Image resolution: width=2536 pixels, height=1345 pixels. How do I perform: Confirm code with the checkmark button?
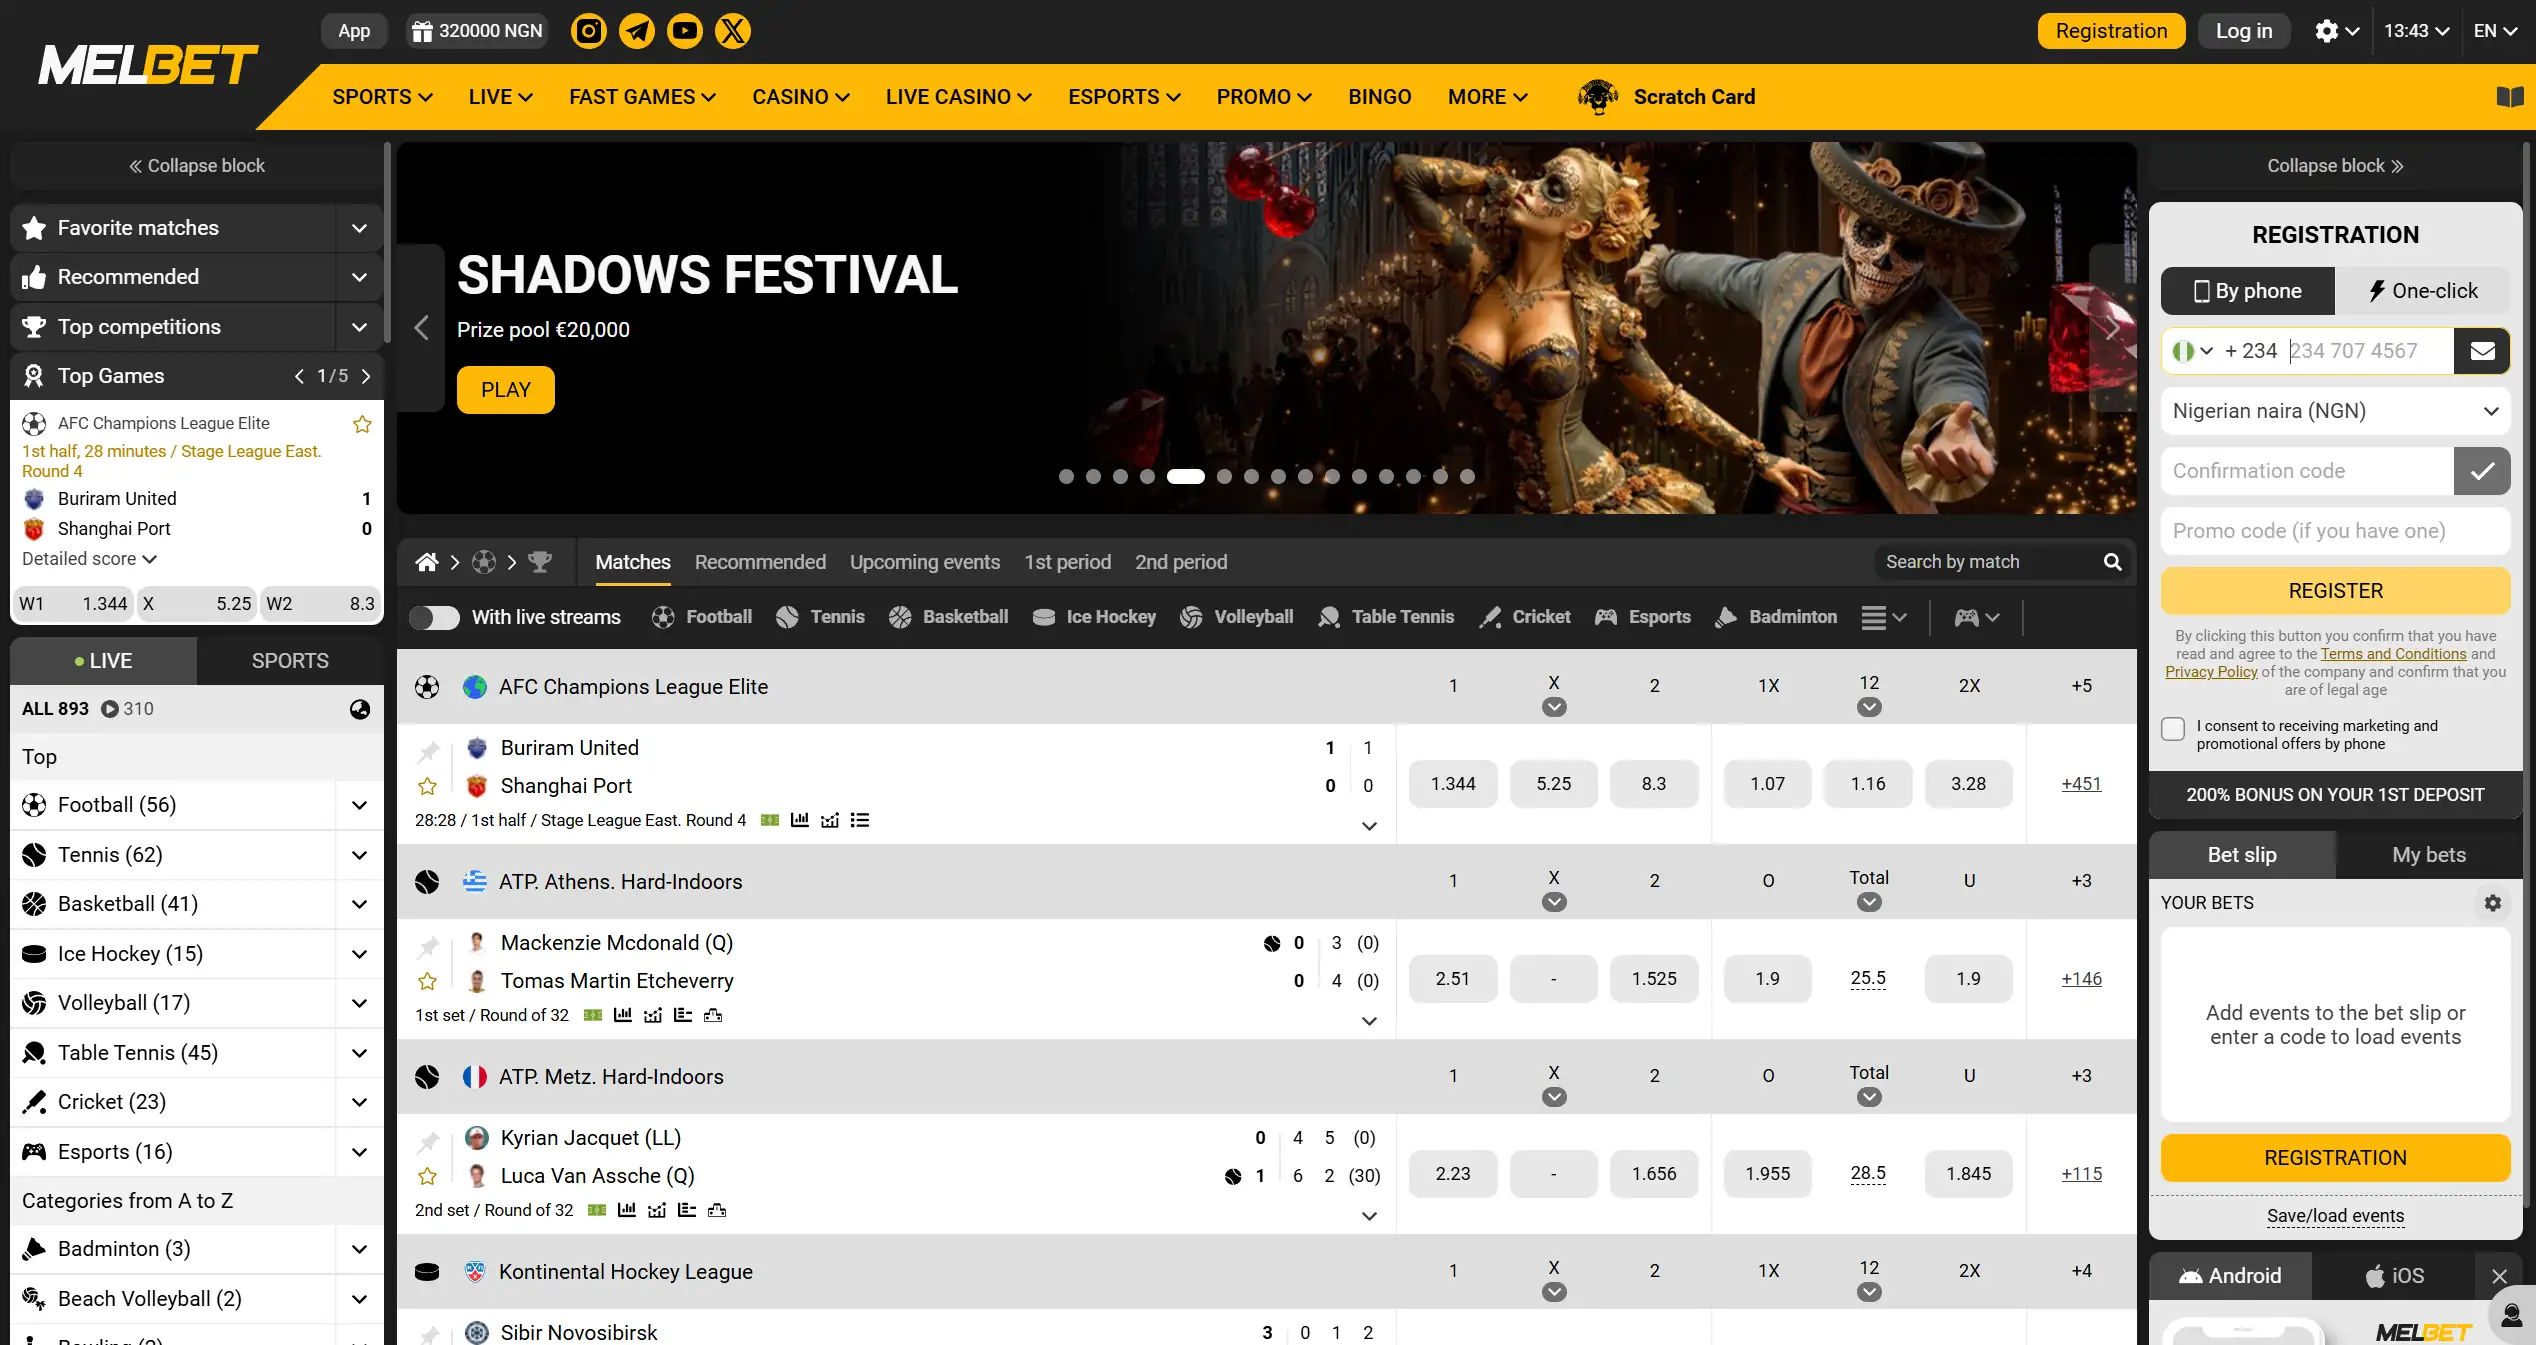[2481, 471]
